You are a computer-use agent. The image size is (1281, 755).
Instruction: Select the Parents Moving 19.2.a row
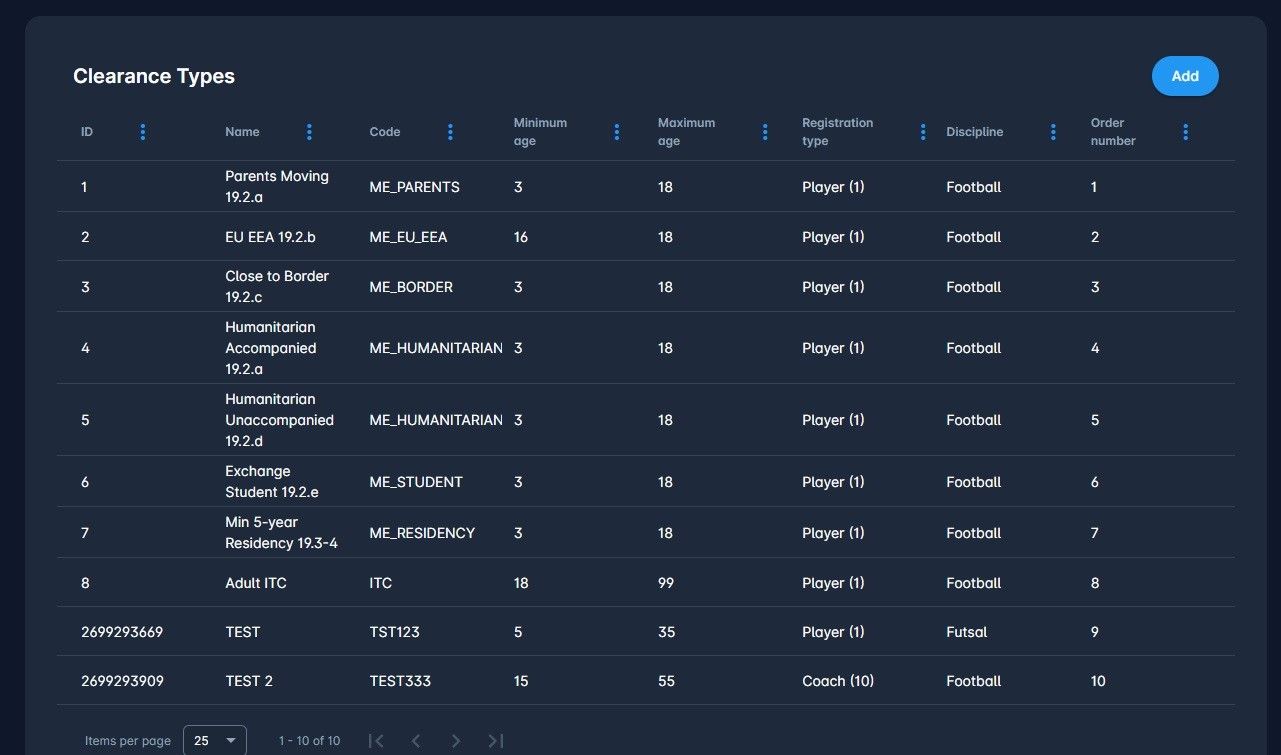click(277, 187)
